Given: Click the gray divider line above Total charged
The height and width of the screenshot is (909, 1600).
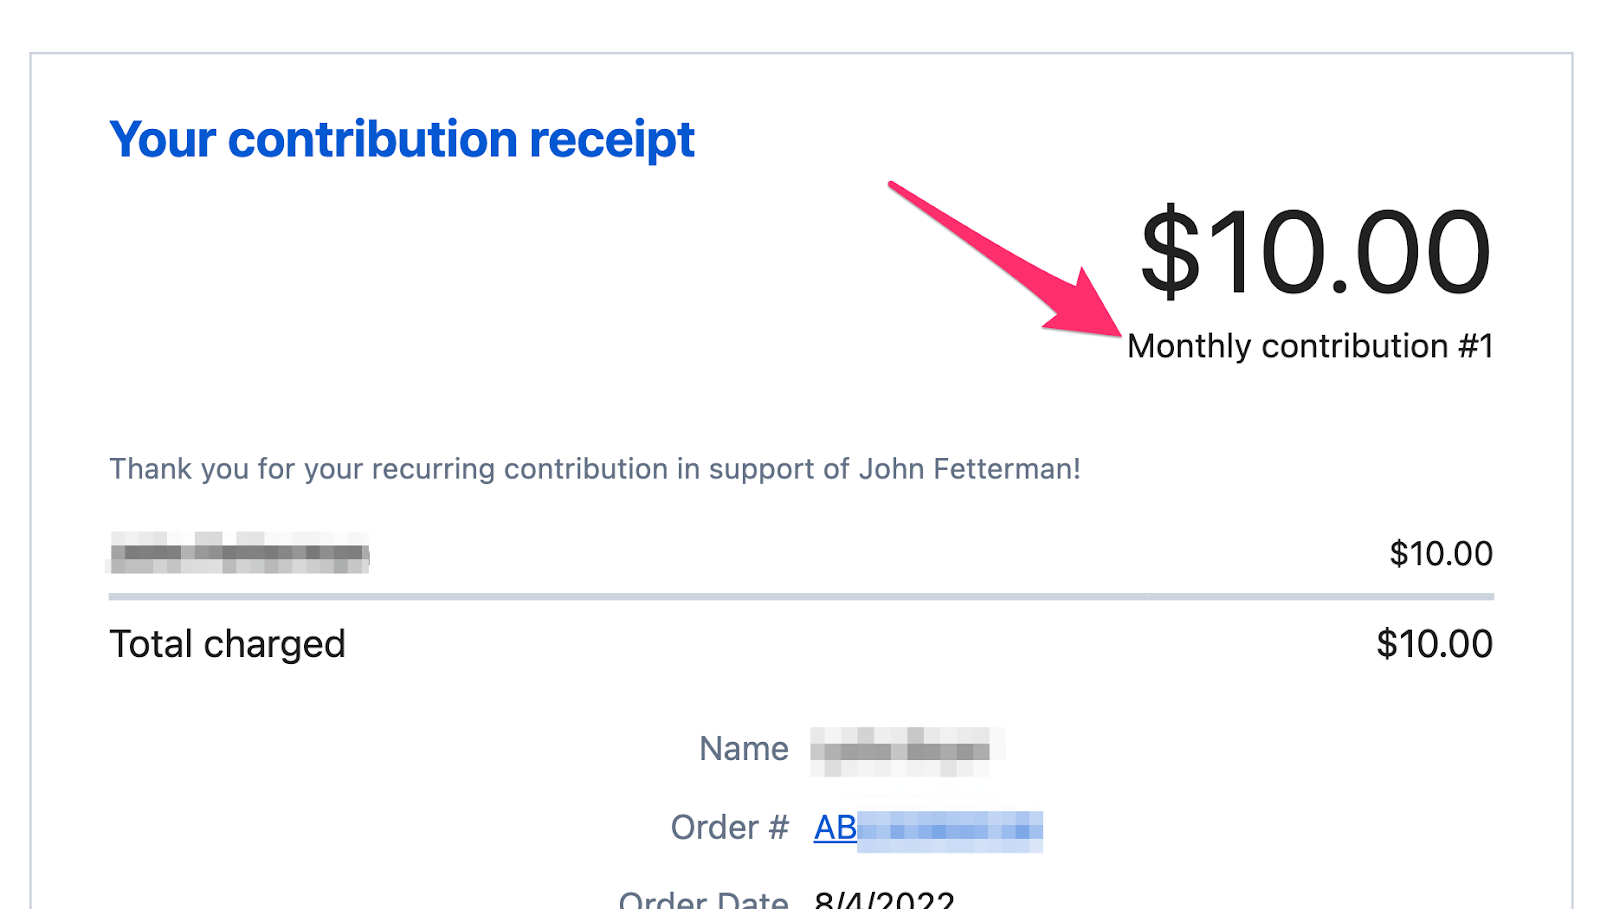Looking at the screenshot, I should (x=800, y=597).
